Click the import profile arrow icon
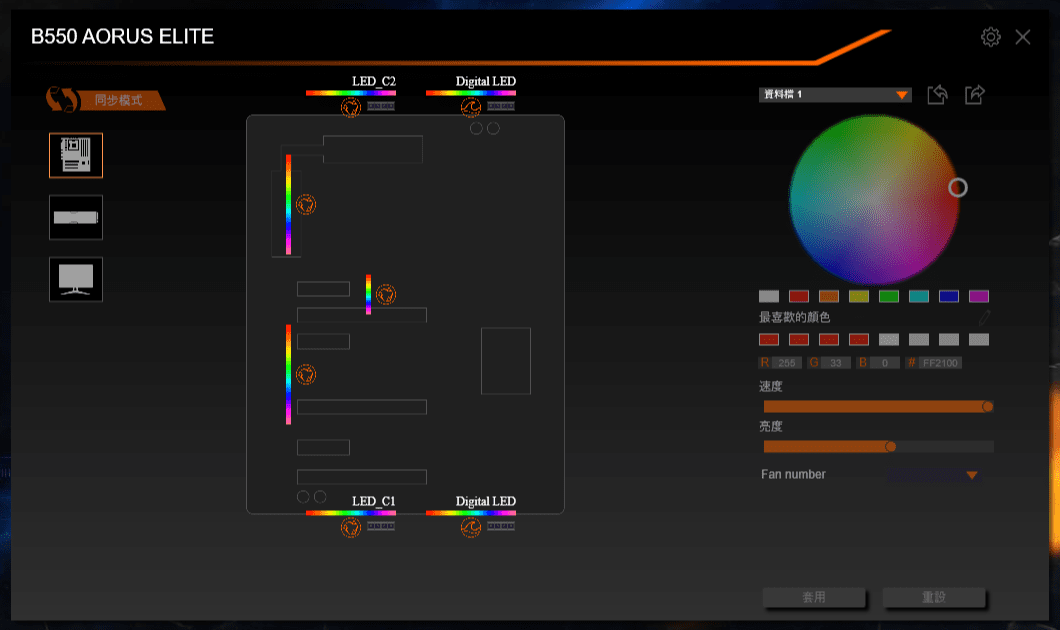 (937, 94)
